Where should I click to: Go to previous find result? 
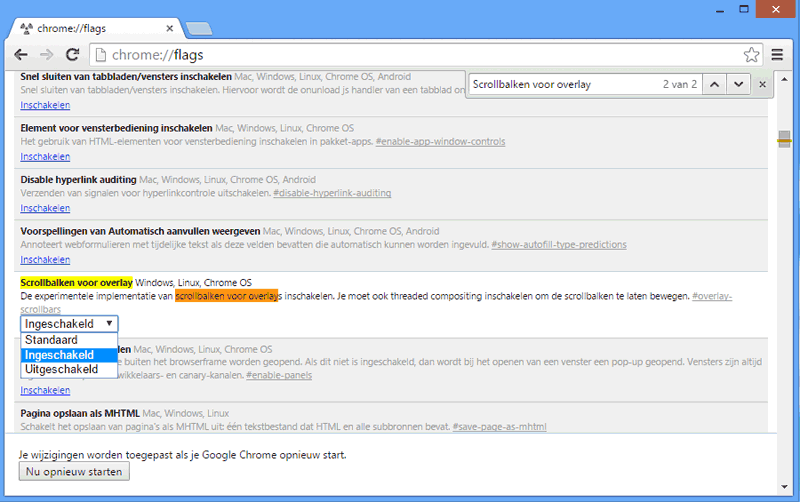[714, 84]
